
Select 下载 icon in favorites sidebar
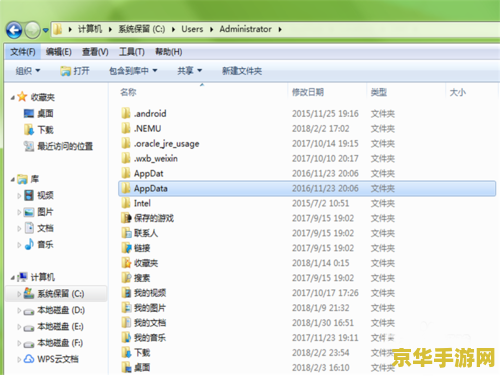[29, 130]
